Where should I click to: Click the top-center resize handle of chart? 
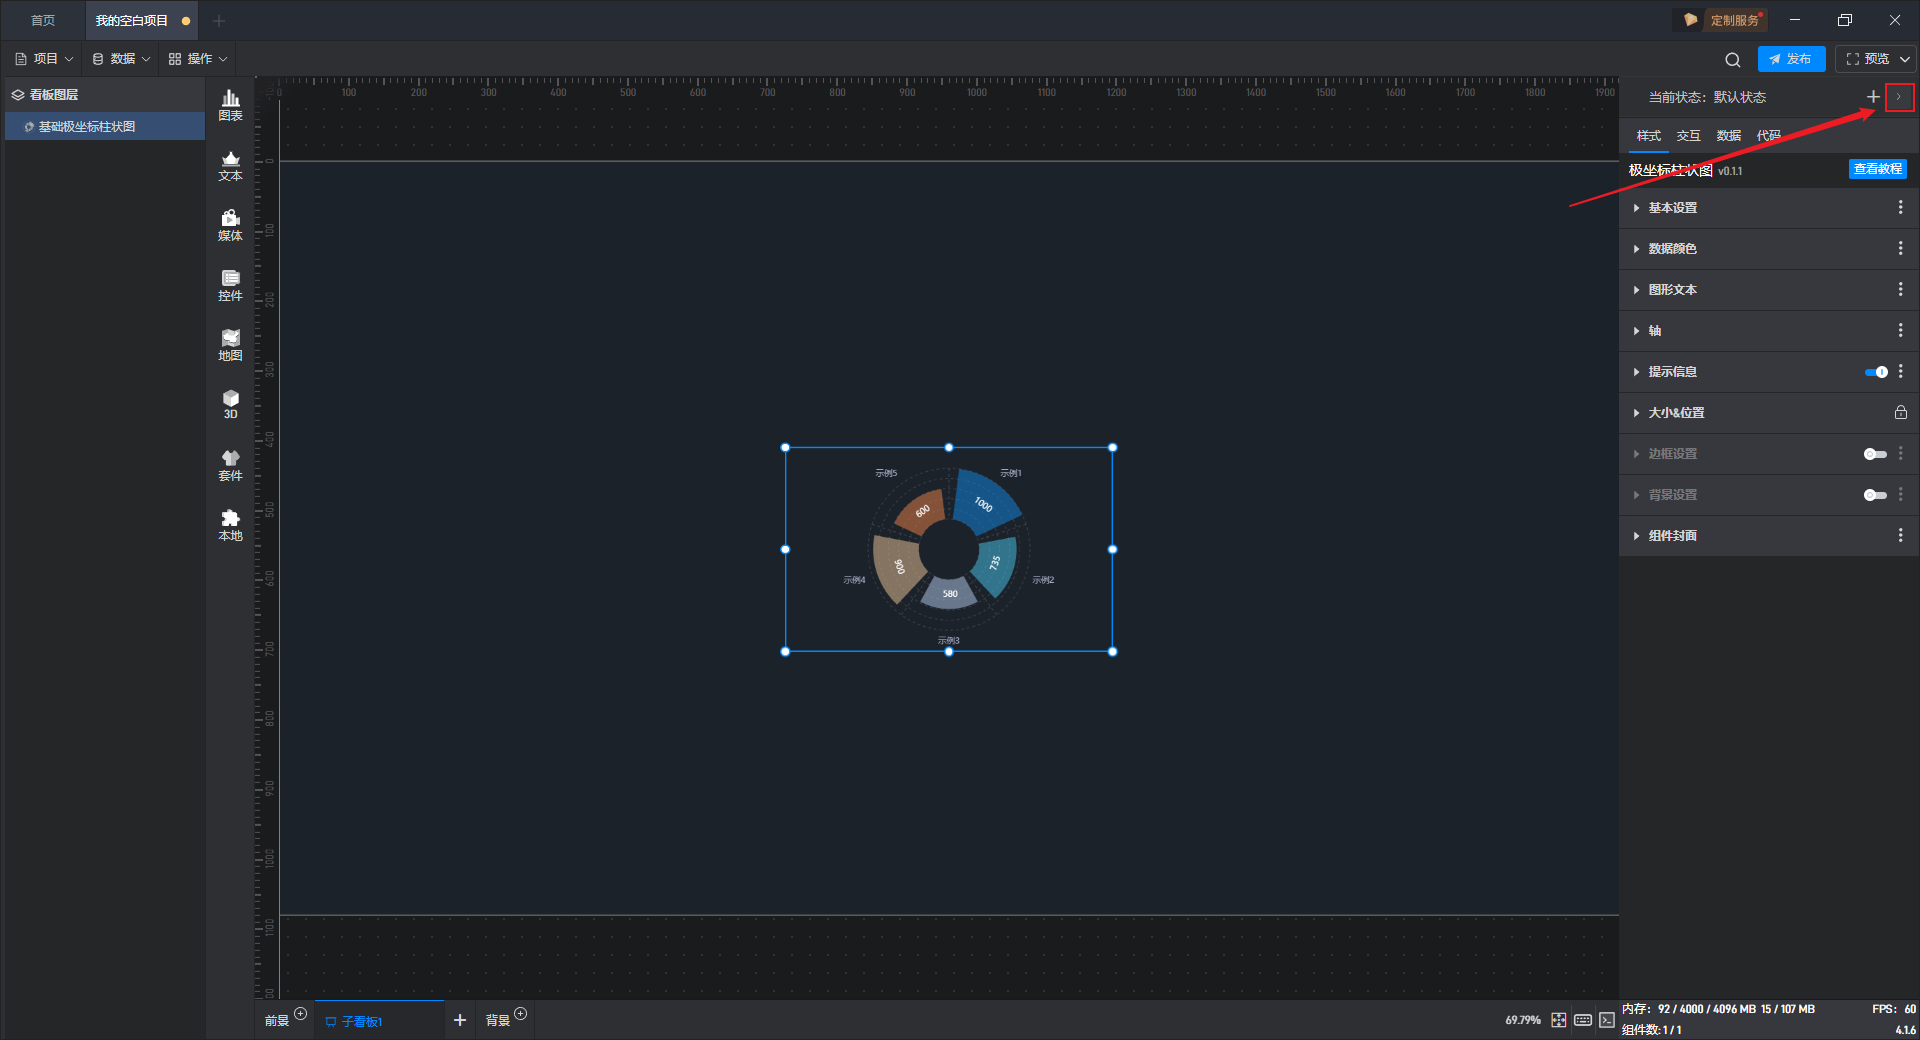(949, 447)
